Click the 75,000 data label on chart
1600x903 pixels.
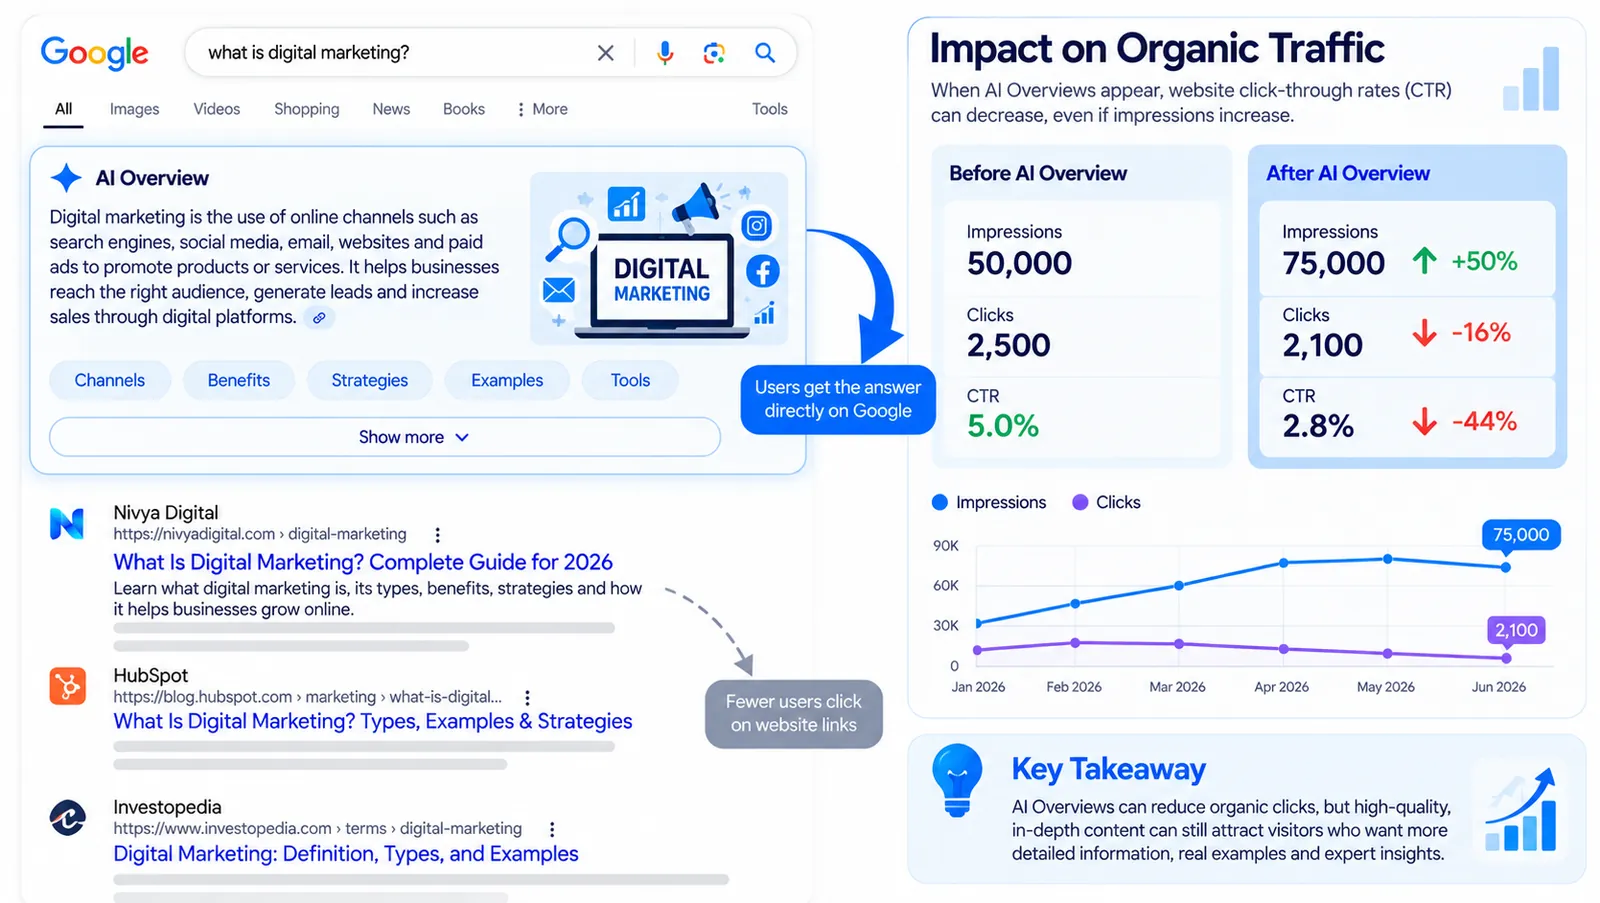[x=1521, y=535]
